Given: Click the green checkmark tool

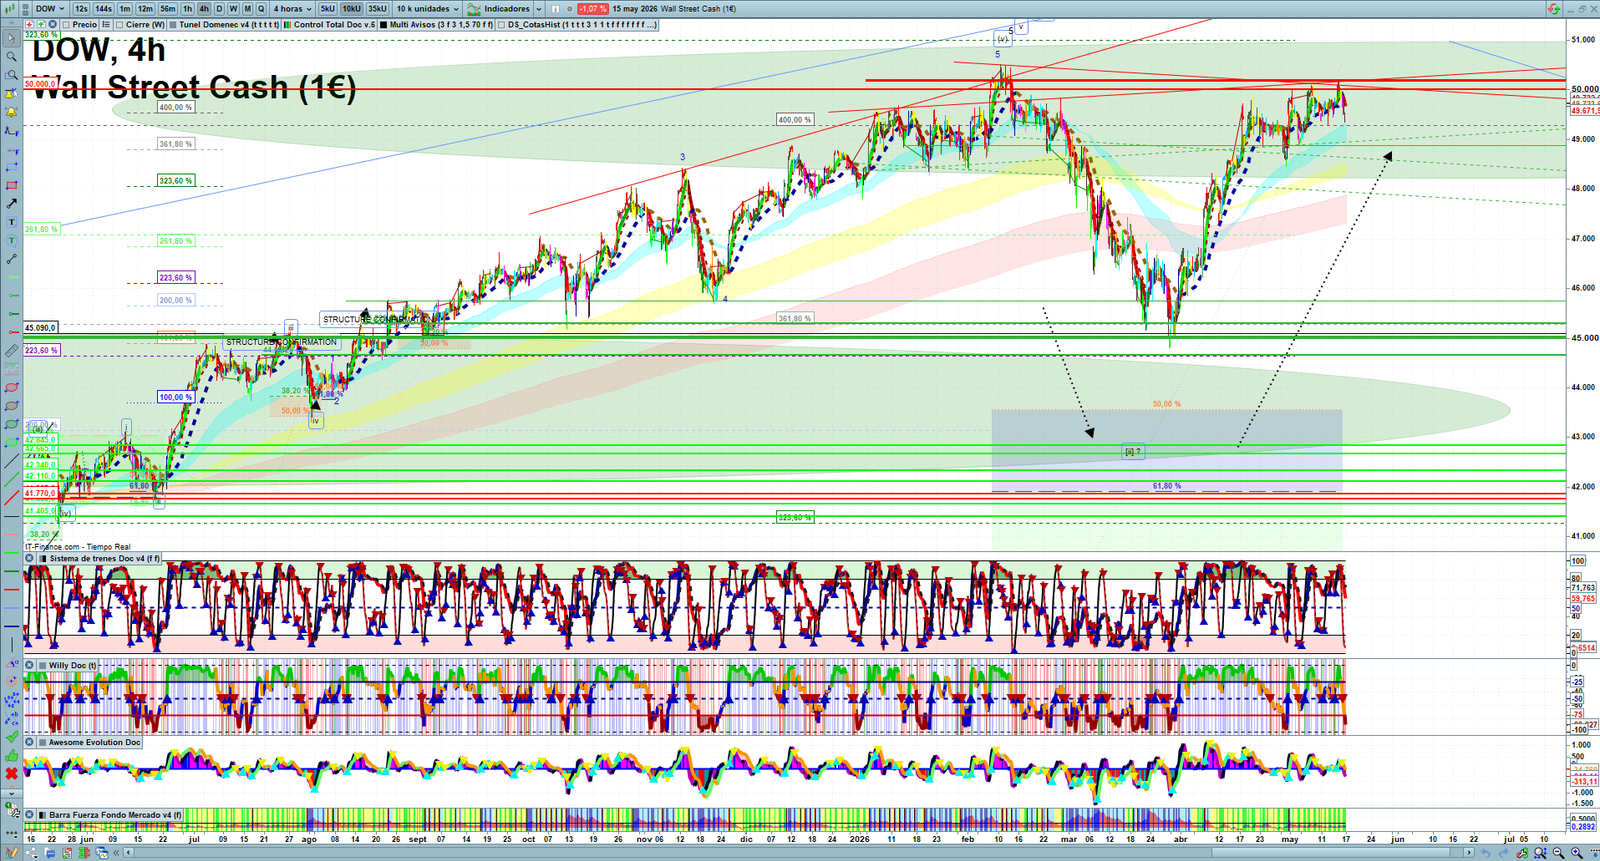Looking at the screenshot, I should pos(11,736).
